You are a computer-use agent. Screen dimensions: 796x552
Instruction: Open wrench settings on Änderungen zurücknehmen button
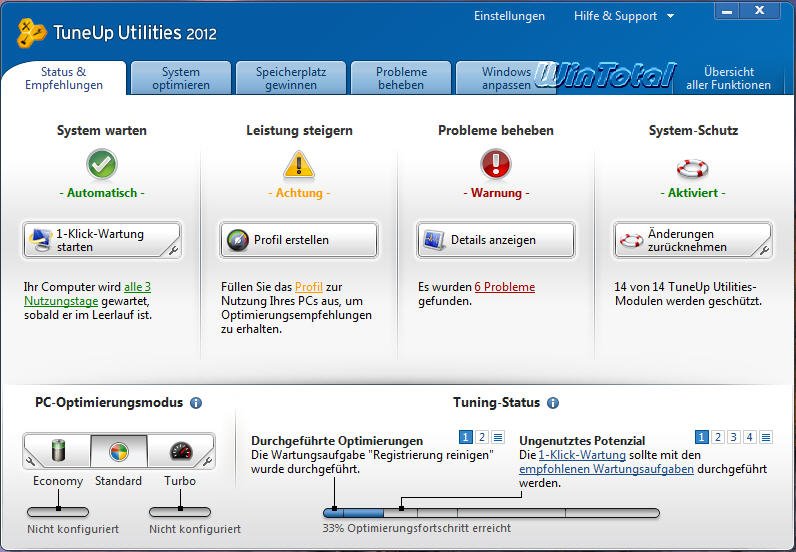[764, 250]
